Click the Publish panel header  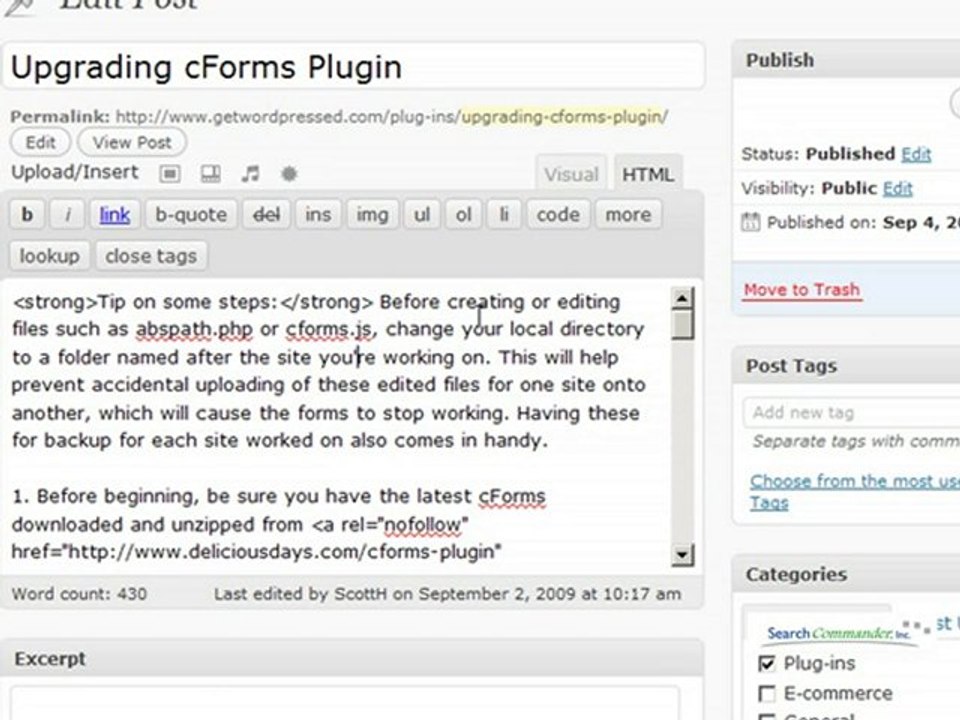pyautogui.click(x=847, y=60)
